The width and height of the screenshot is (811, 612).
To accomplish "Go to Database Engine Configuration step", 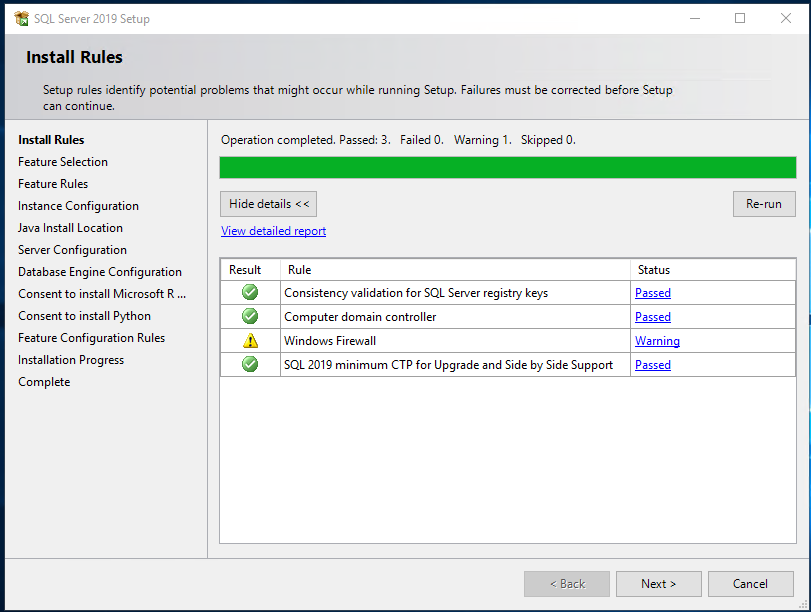I will (100, 272).
